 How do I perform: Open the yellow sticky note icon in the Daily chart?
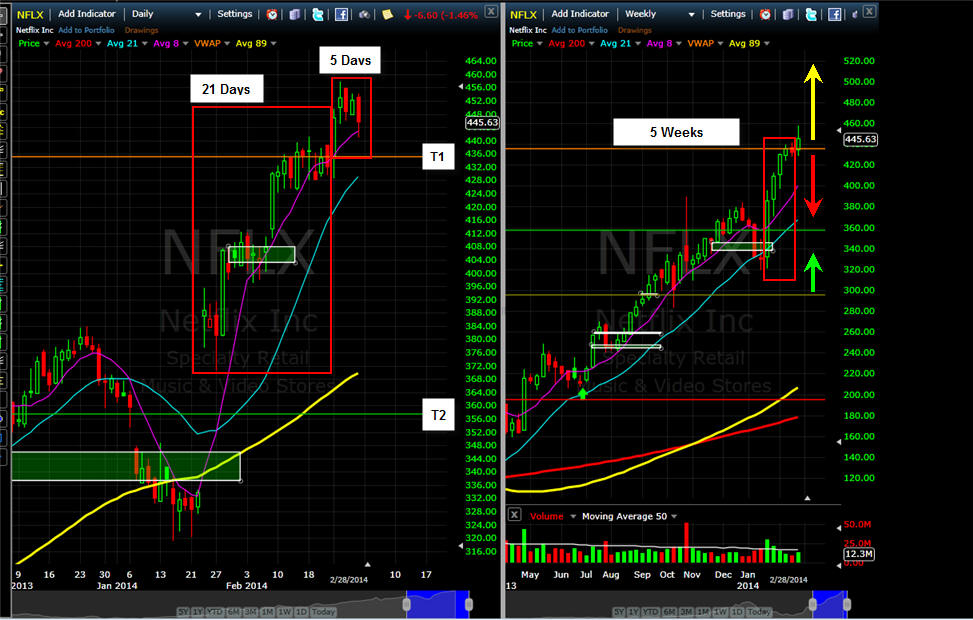tap(387, 14)
